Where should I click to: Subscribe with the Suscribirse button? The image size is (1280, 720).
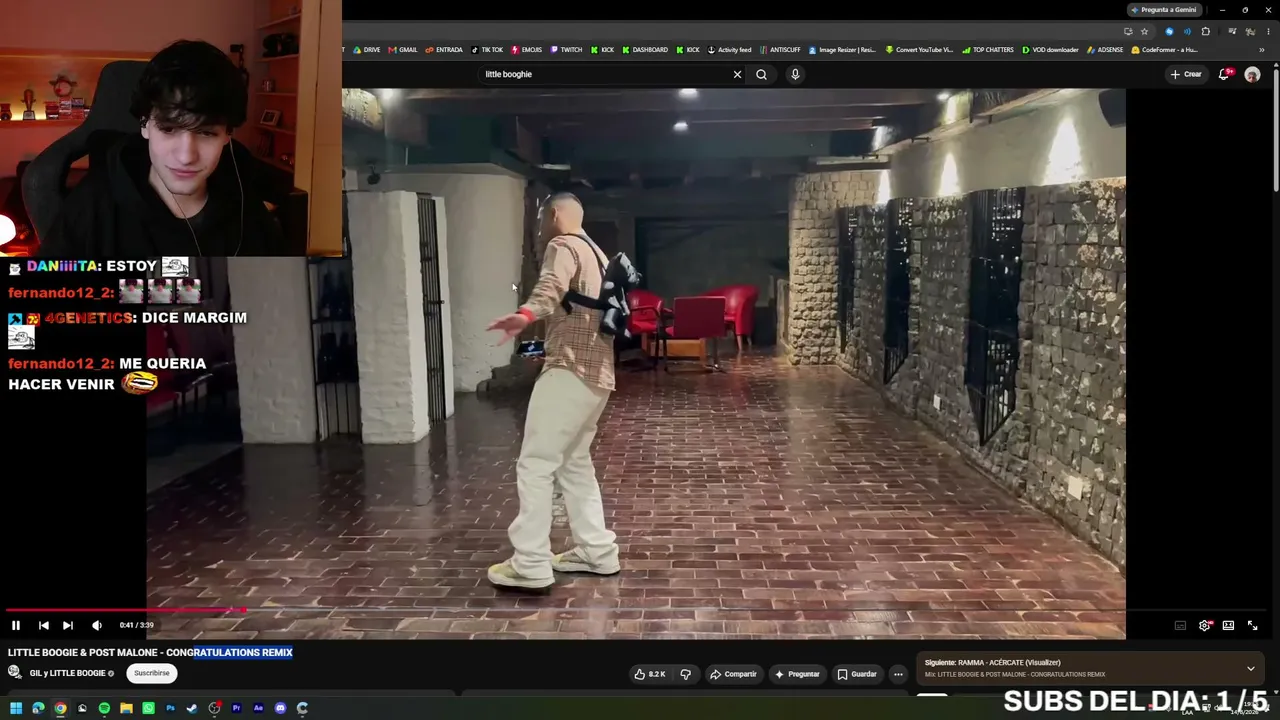click(152, 673)
